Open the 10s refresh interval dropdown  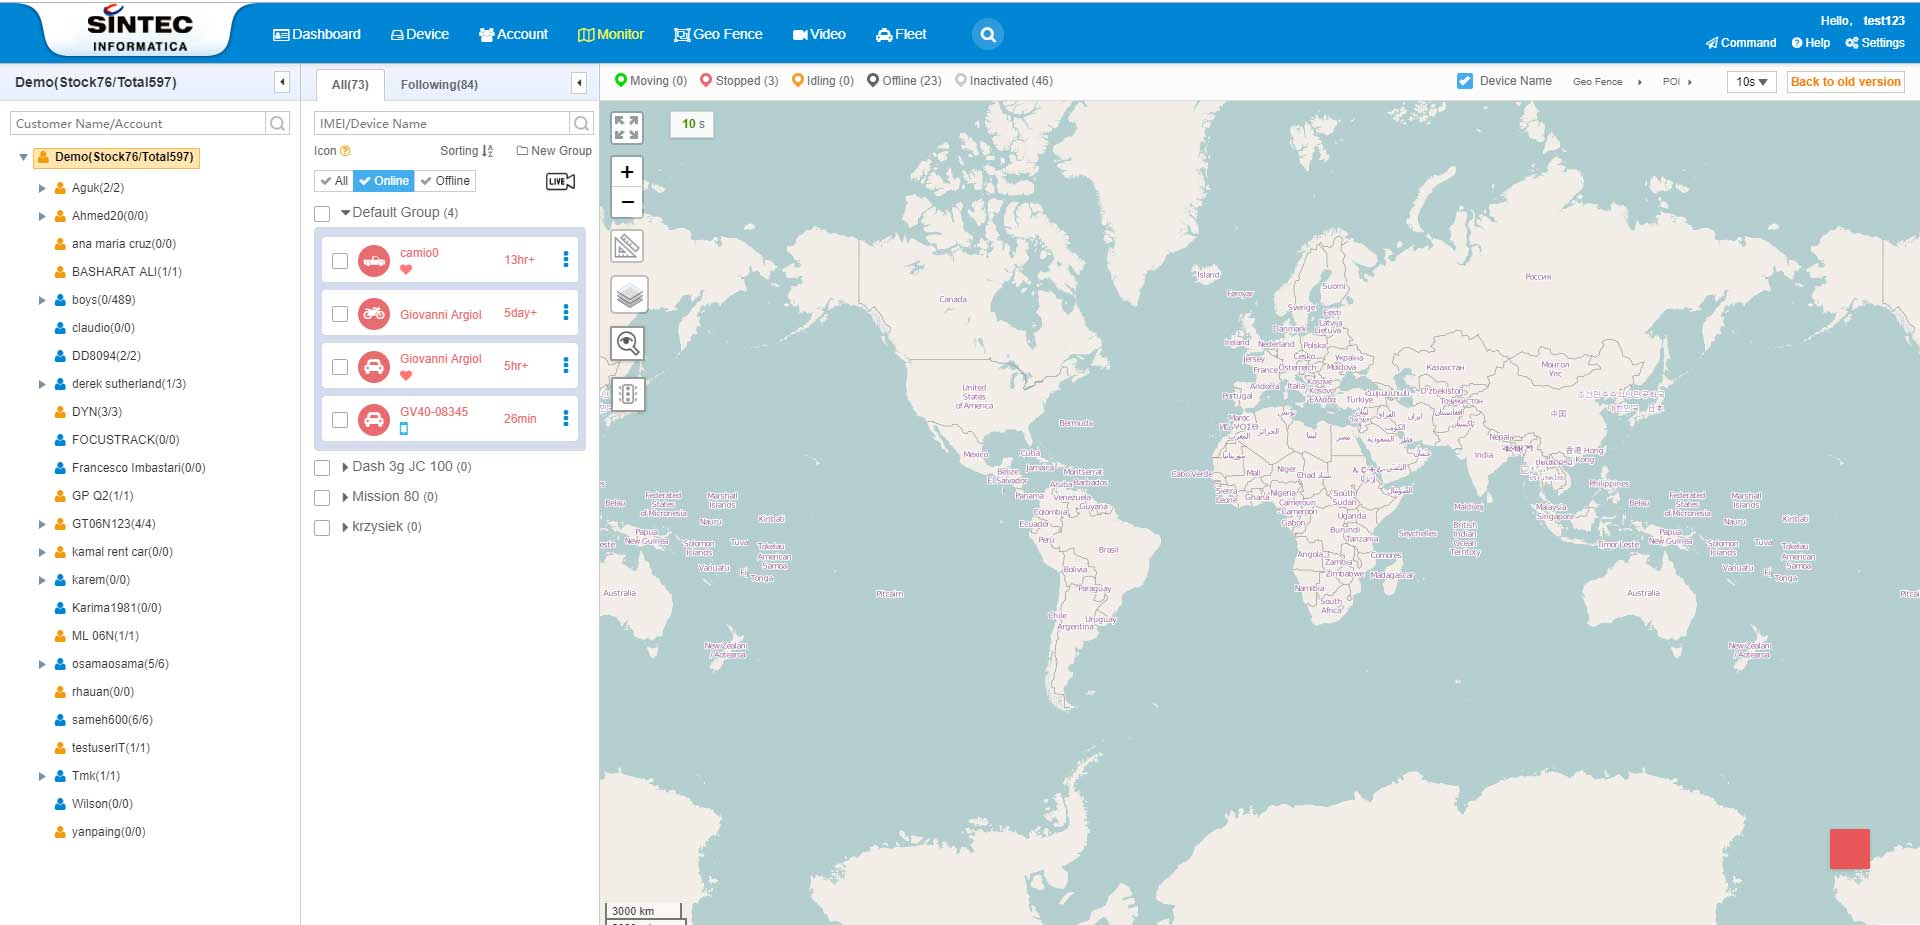pyautogui.click(x=1751, y=82)
